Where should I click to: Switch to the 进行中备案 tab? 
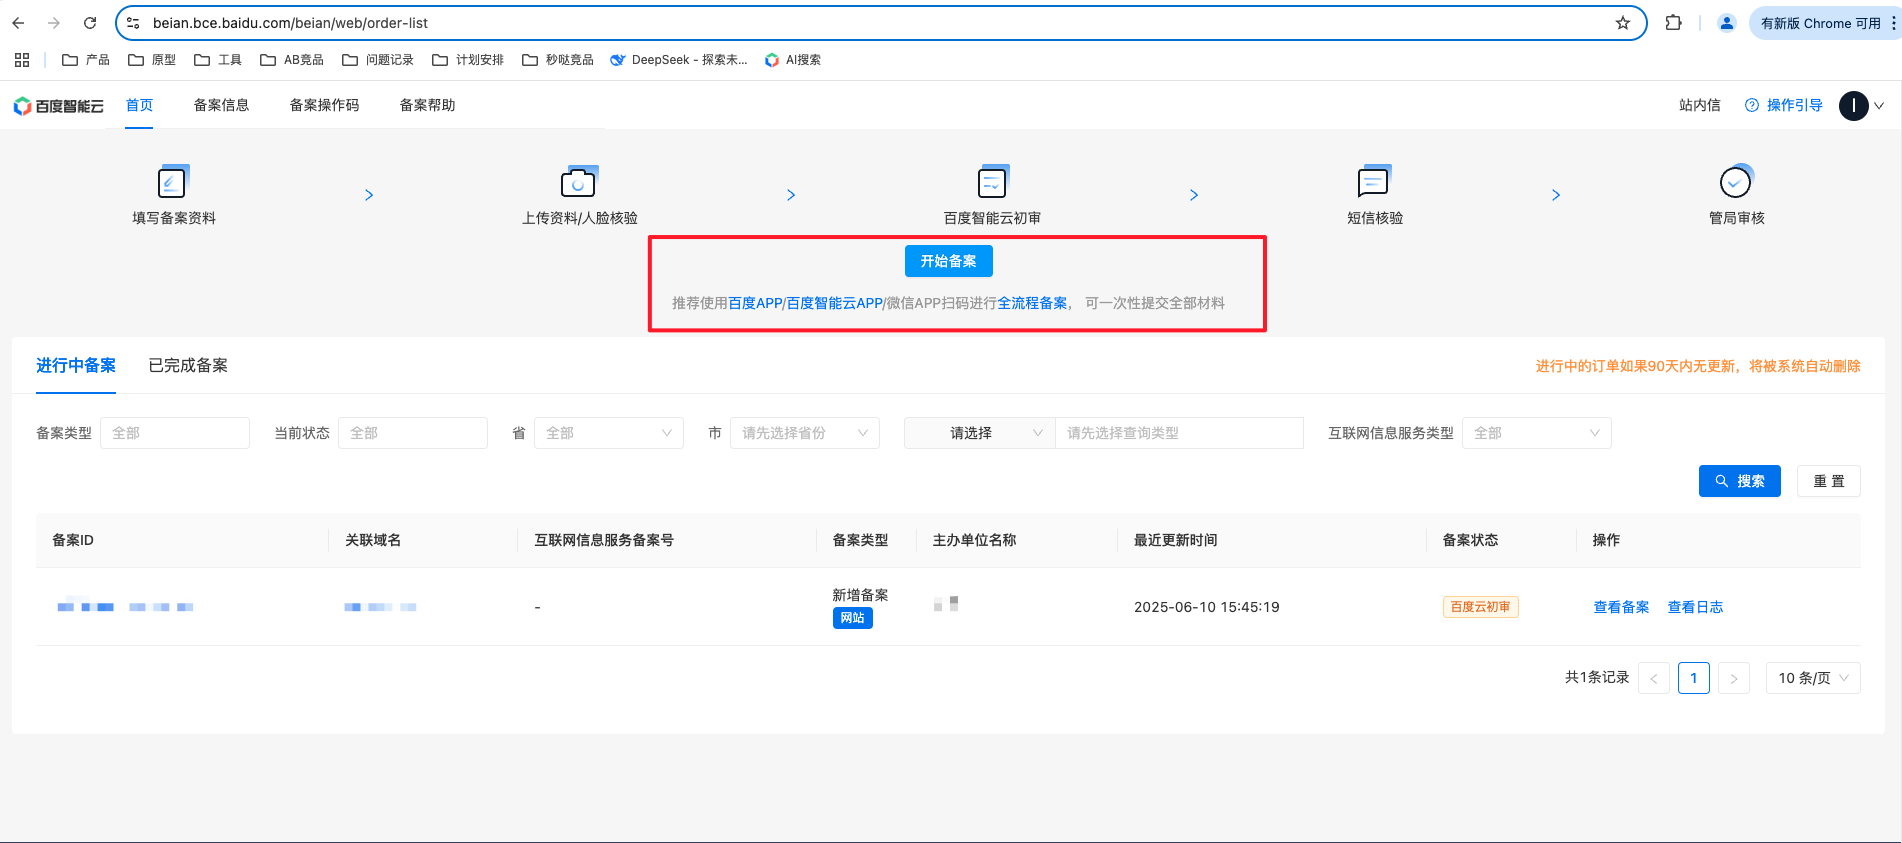click(76, 366)
